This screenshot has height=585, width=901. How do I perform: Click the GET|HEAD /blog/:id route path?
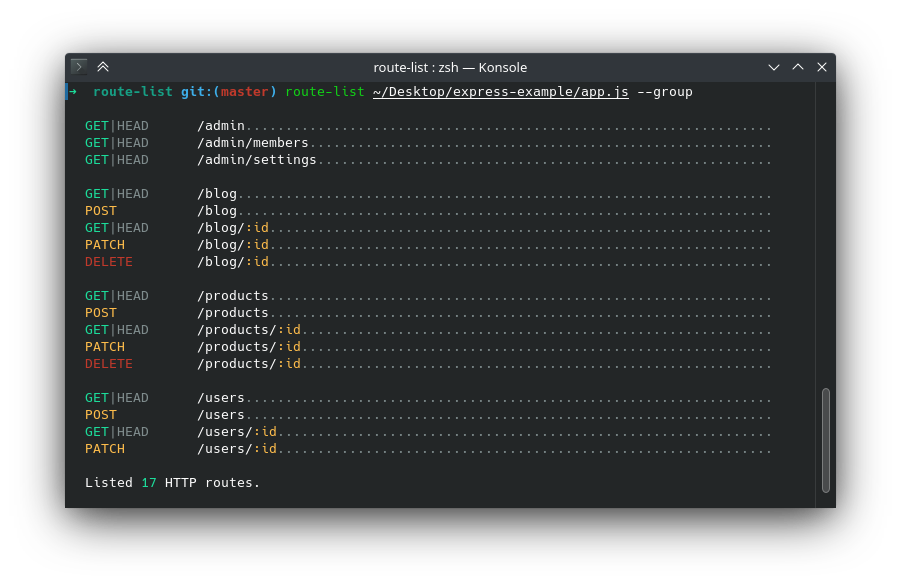point(233,228)
